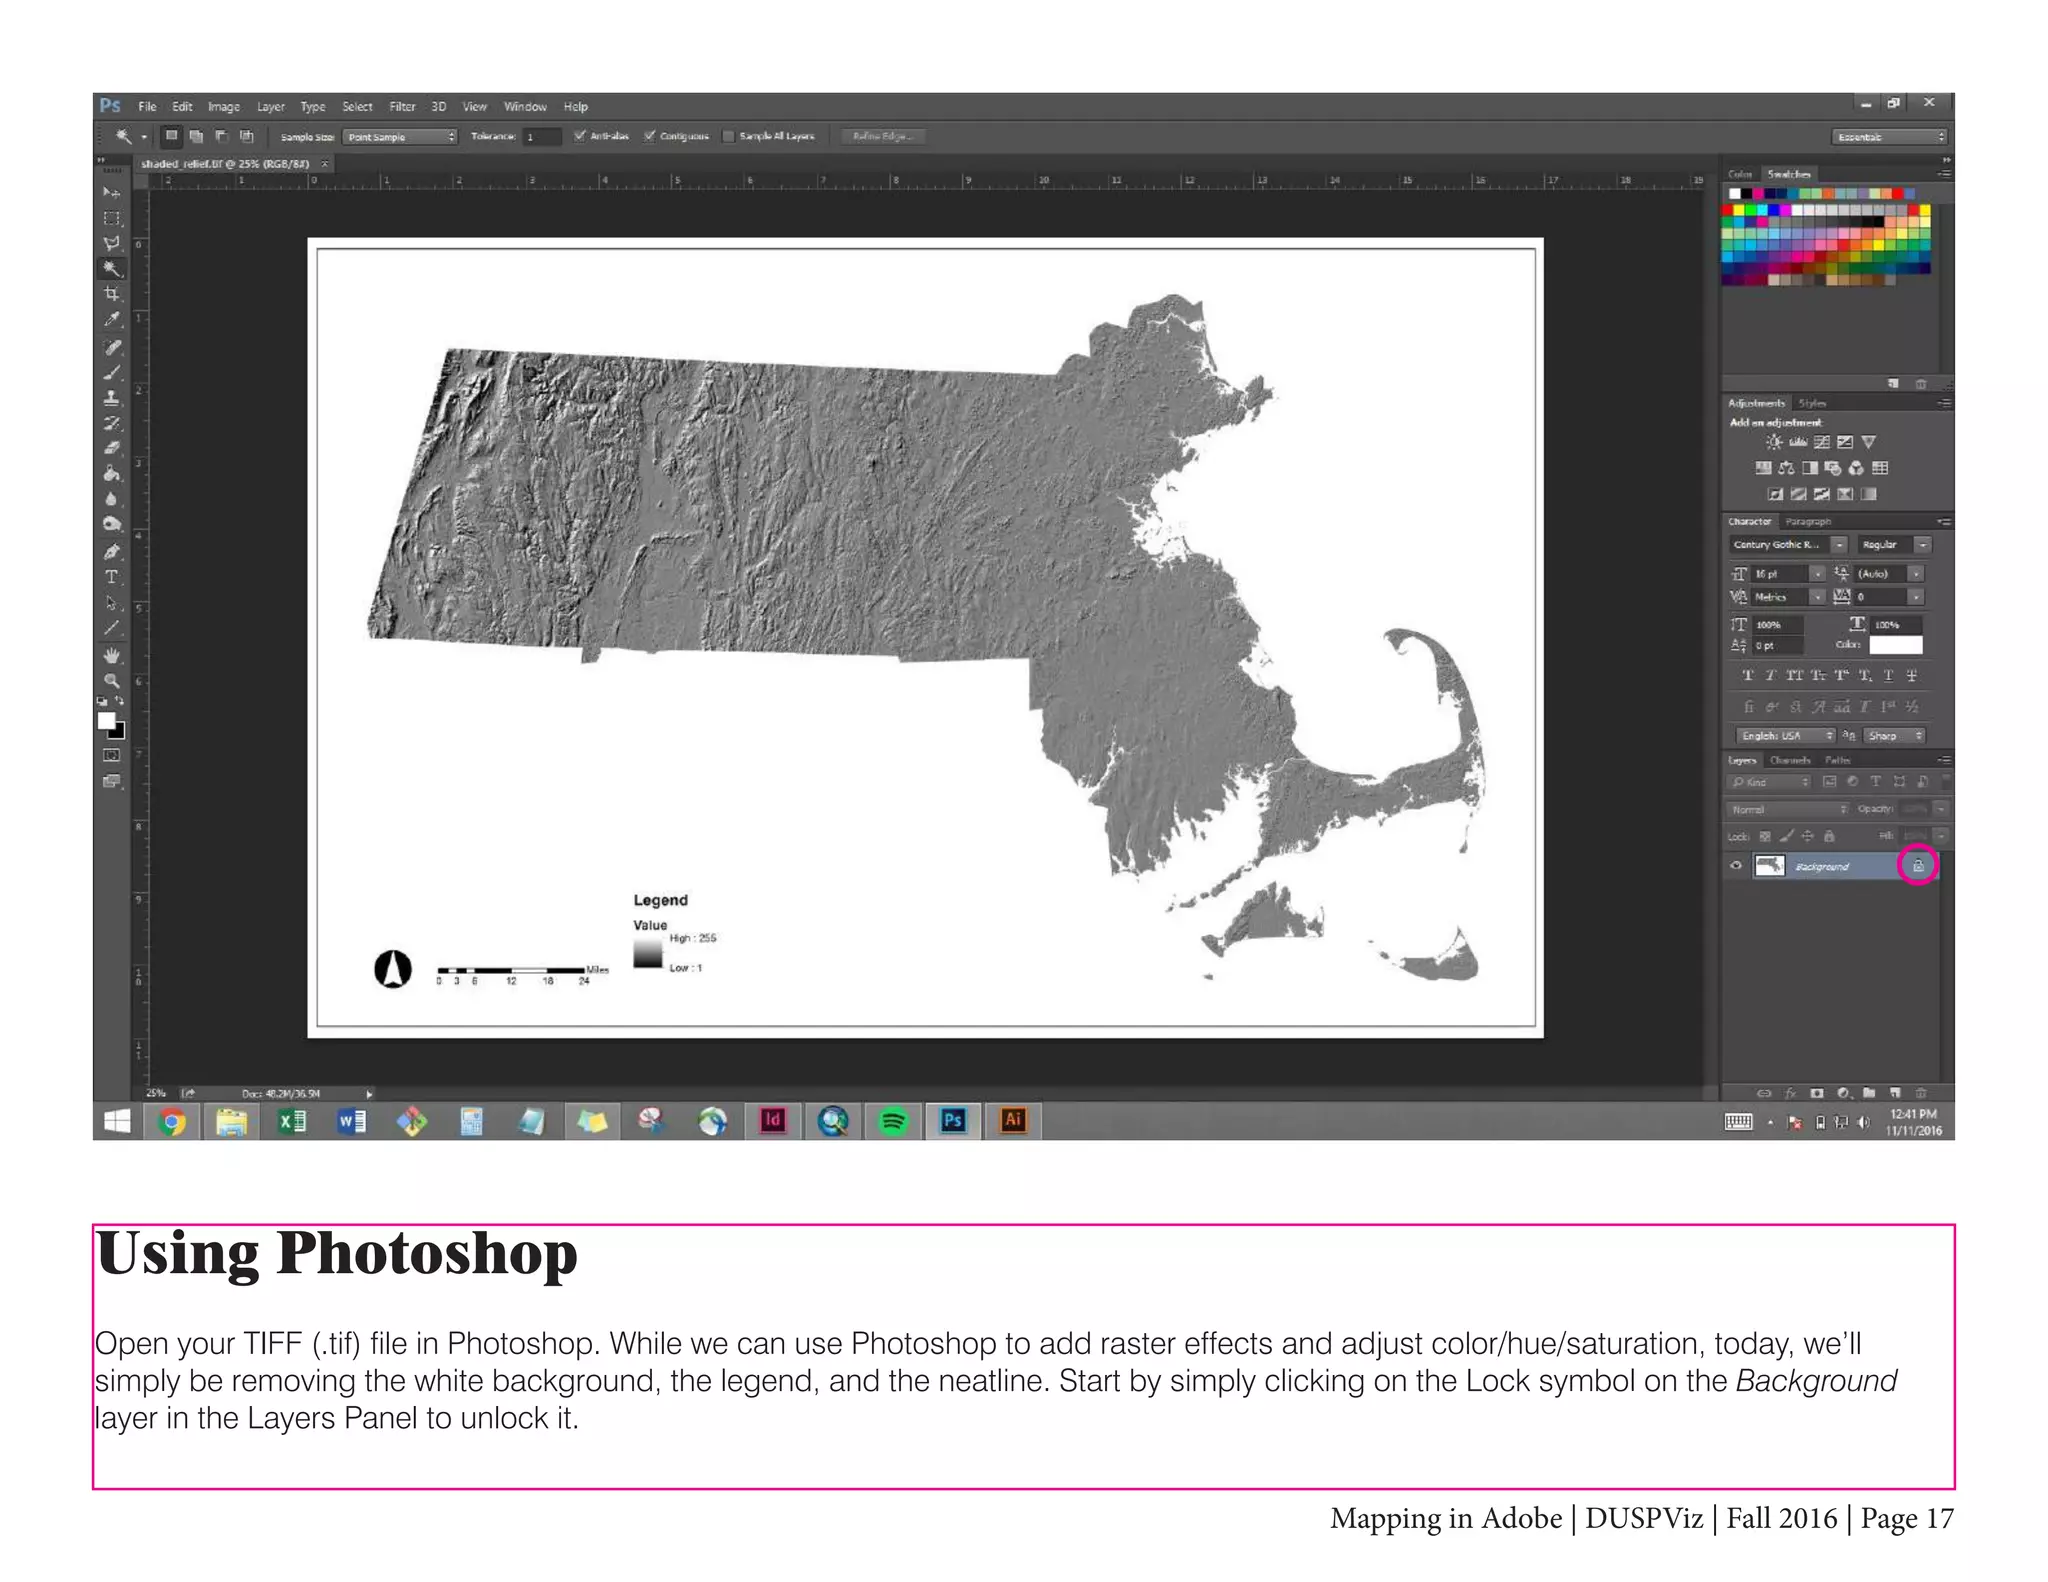Select the Move tool

pyautogui.click(x=112, y=192)
